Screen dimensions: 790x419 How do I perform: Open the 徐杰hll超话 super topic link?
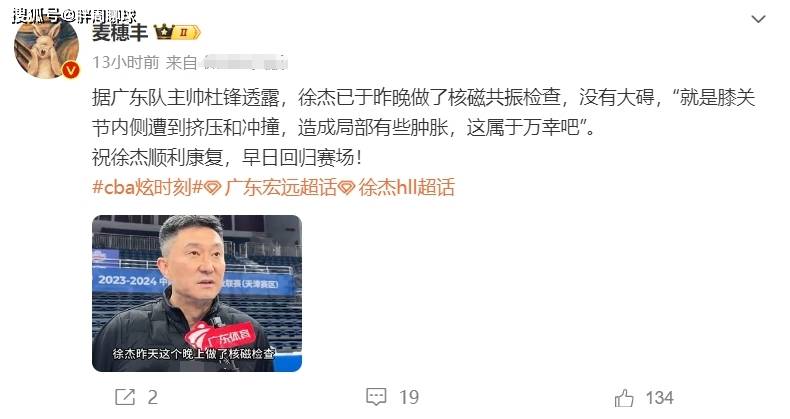(407, 187)
